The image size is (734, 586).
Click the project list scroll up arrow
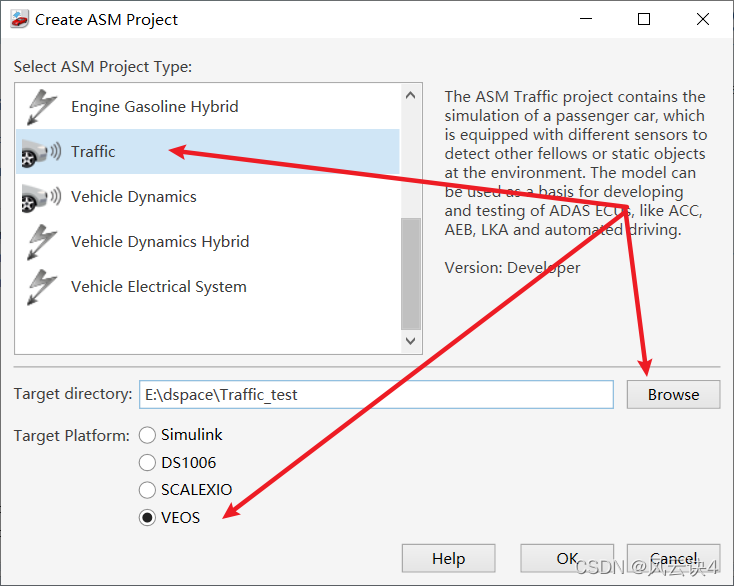[x=411, y=95]
